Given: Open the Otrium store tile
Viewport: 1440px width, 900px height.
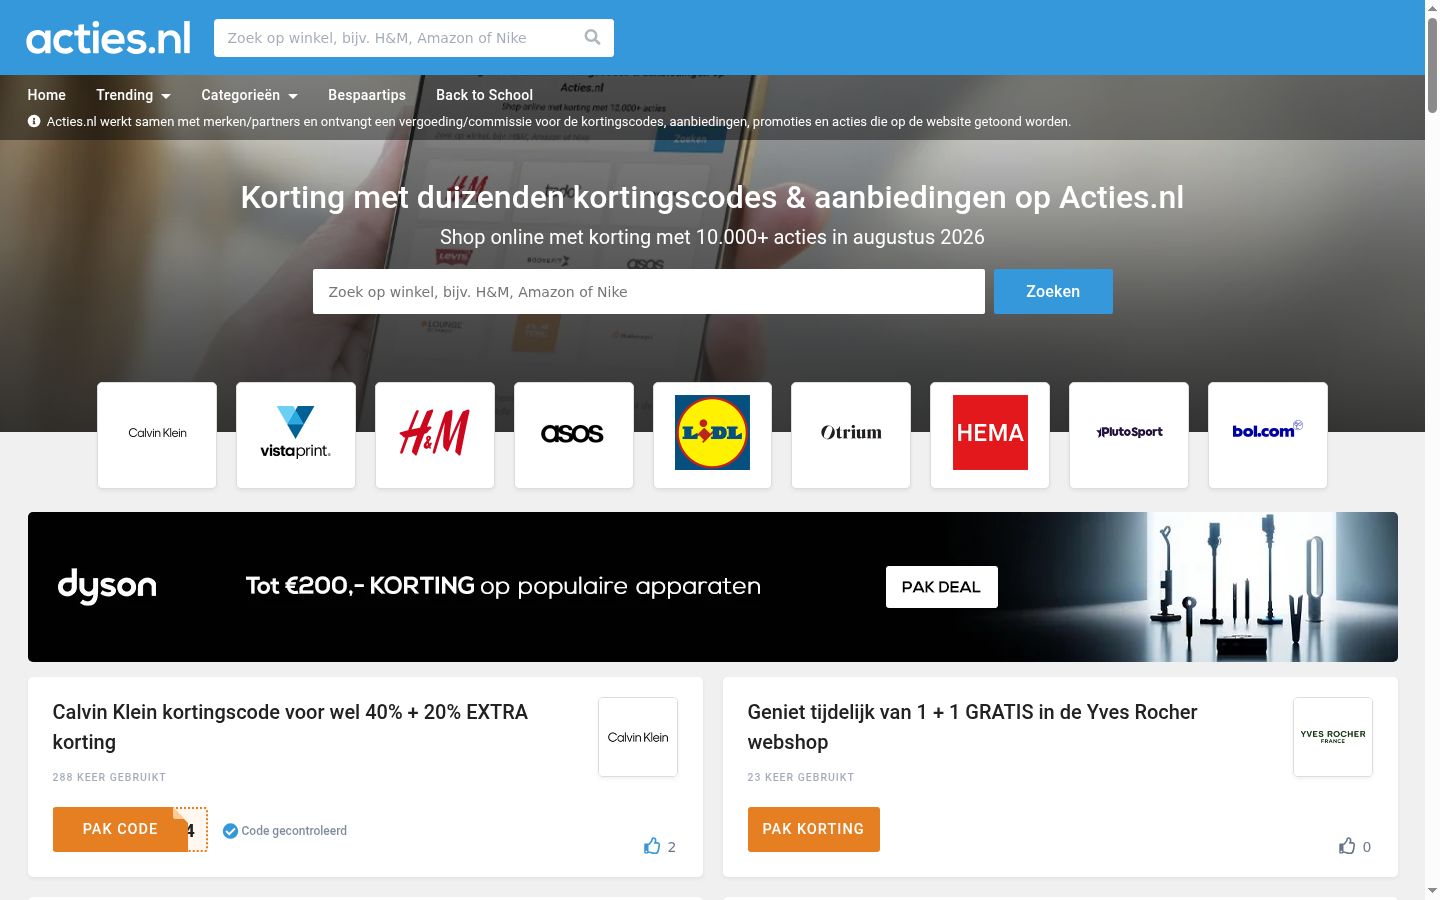Looking at the screenshot, I should (x=851, y=435).
